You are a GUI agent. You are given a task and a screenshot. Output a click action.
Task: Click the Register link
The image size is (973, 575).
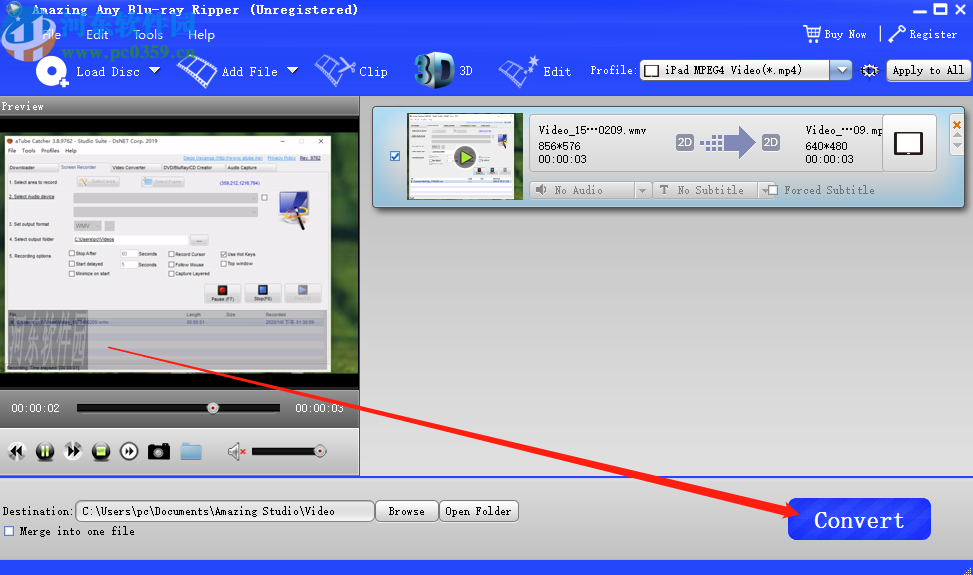click(x=923, y=34)
